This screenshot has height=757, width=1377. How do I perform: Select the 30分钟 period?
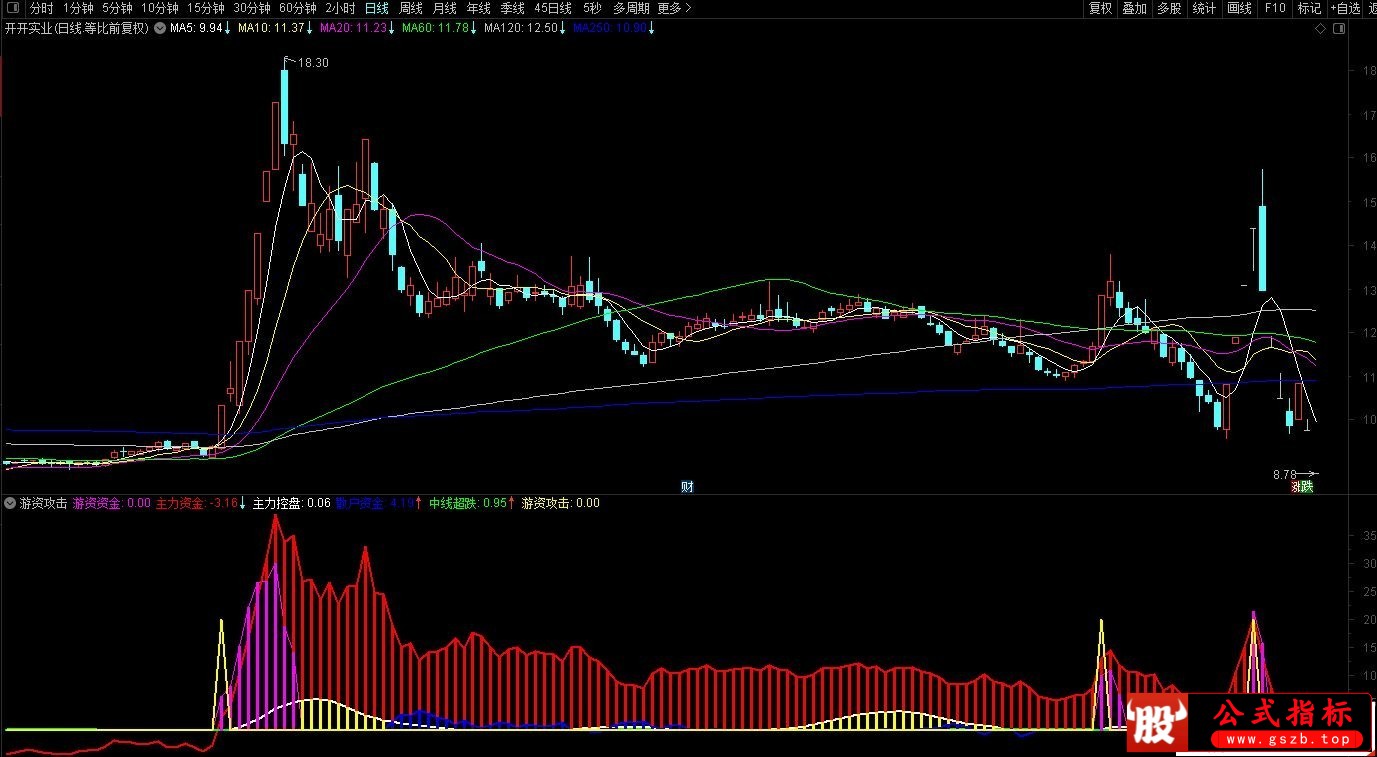252,8
